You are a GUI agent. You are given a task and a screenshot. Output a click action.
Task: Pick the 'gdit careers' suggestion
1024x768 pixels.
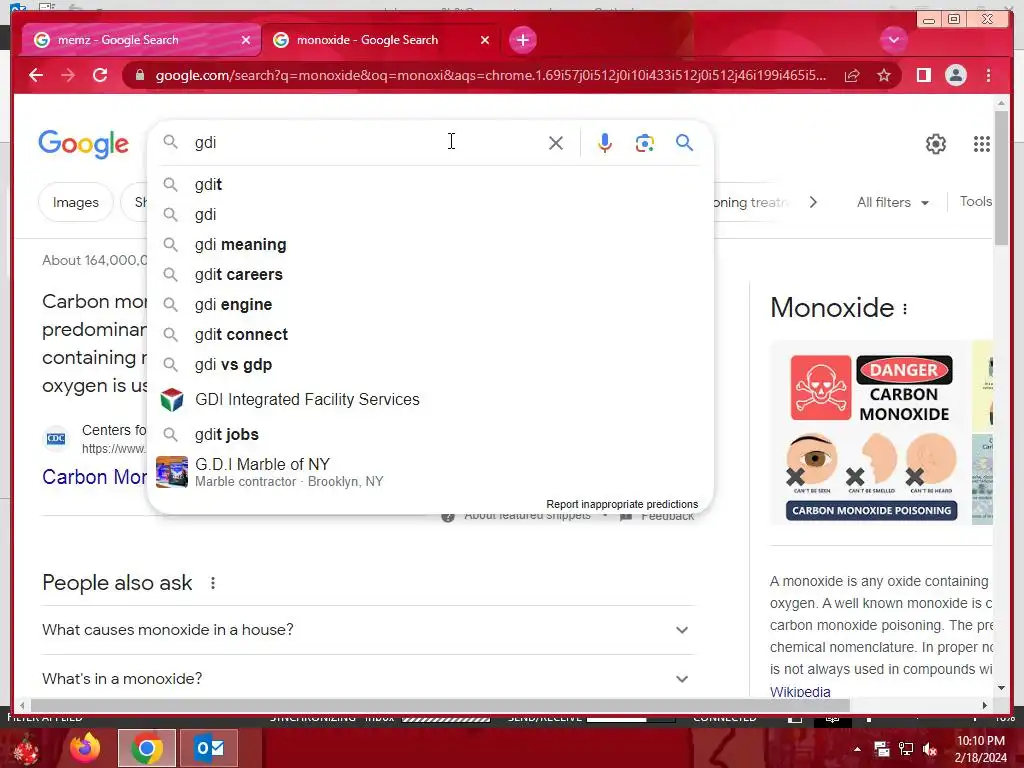430,275
